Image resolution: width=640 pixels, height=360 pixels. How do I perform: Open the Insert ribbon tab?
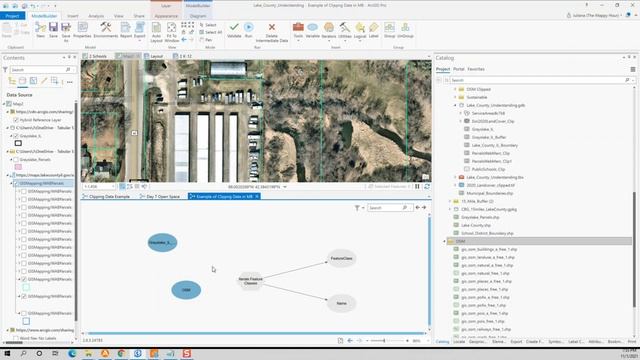click(x=73, y=16)
